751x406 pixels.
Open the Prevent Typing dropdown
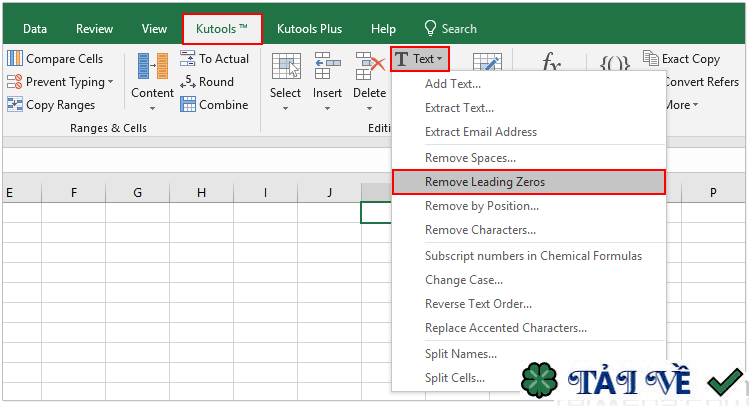[x=110, y=82]
